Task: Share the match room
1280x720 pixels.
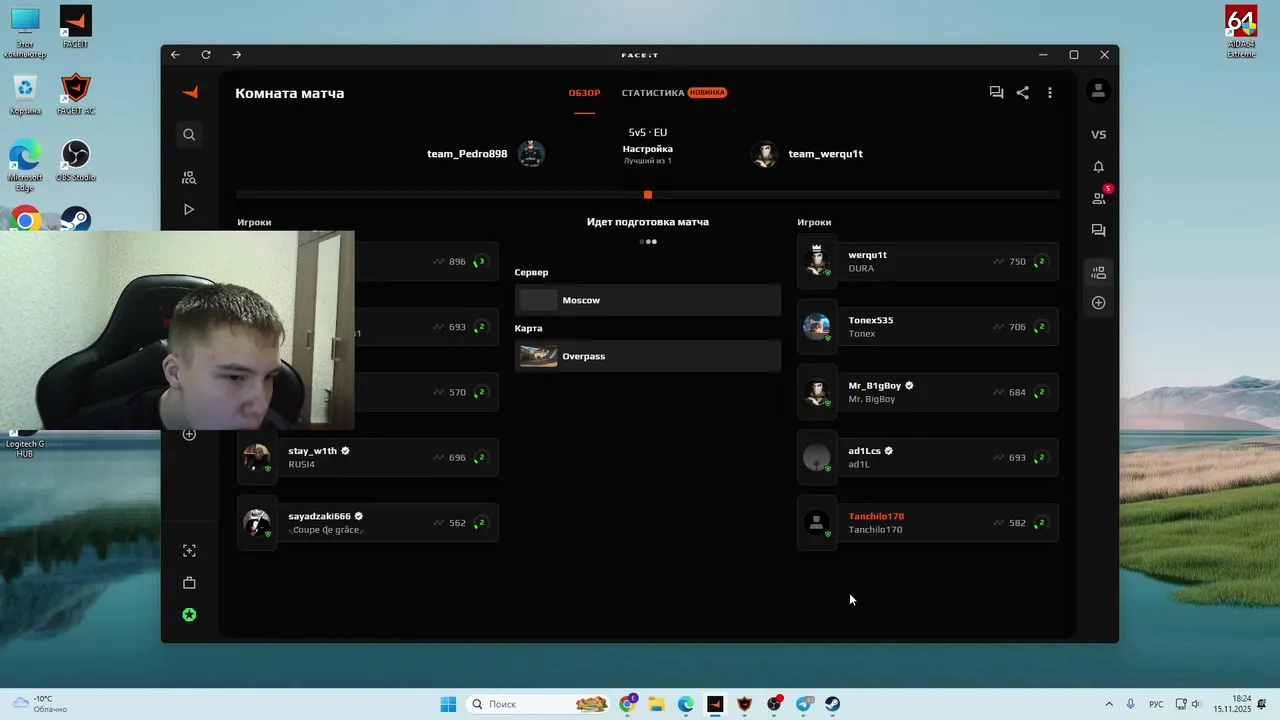Action: (1022, 92)
